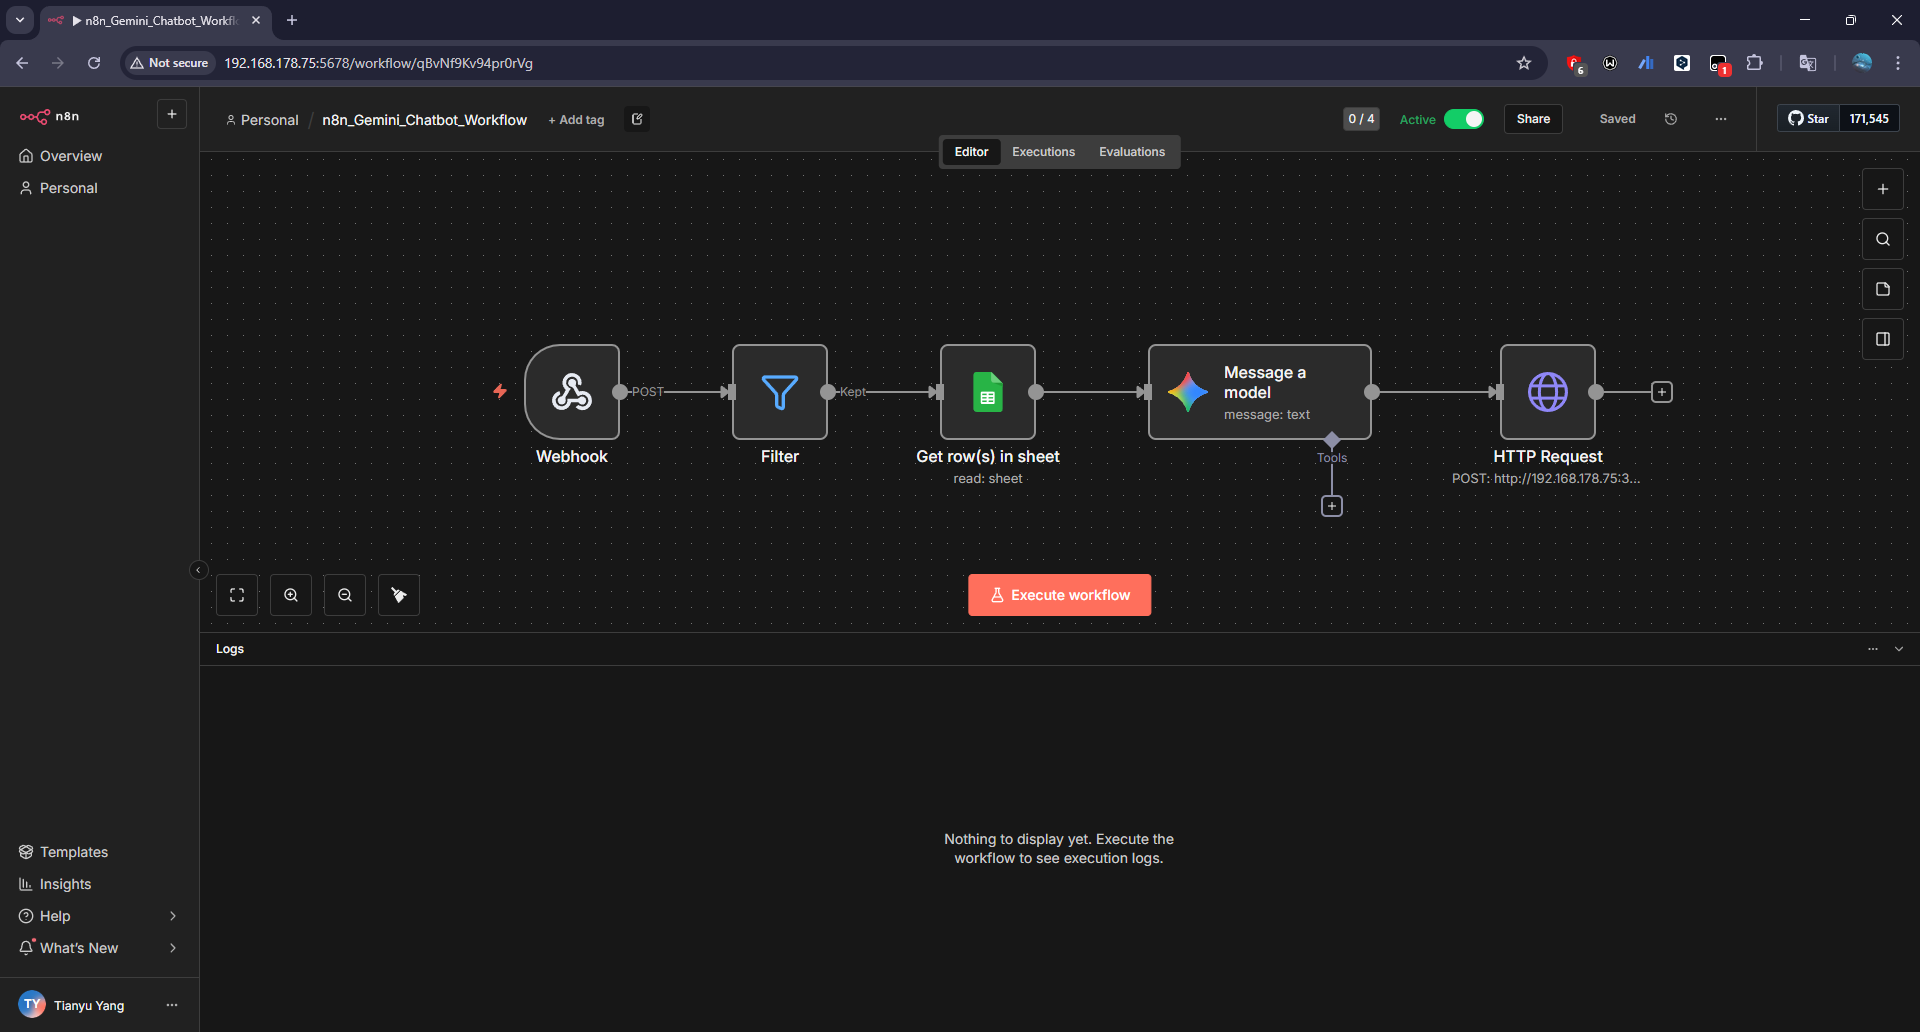Click the Execute workflow button

coord(1059,594)
